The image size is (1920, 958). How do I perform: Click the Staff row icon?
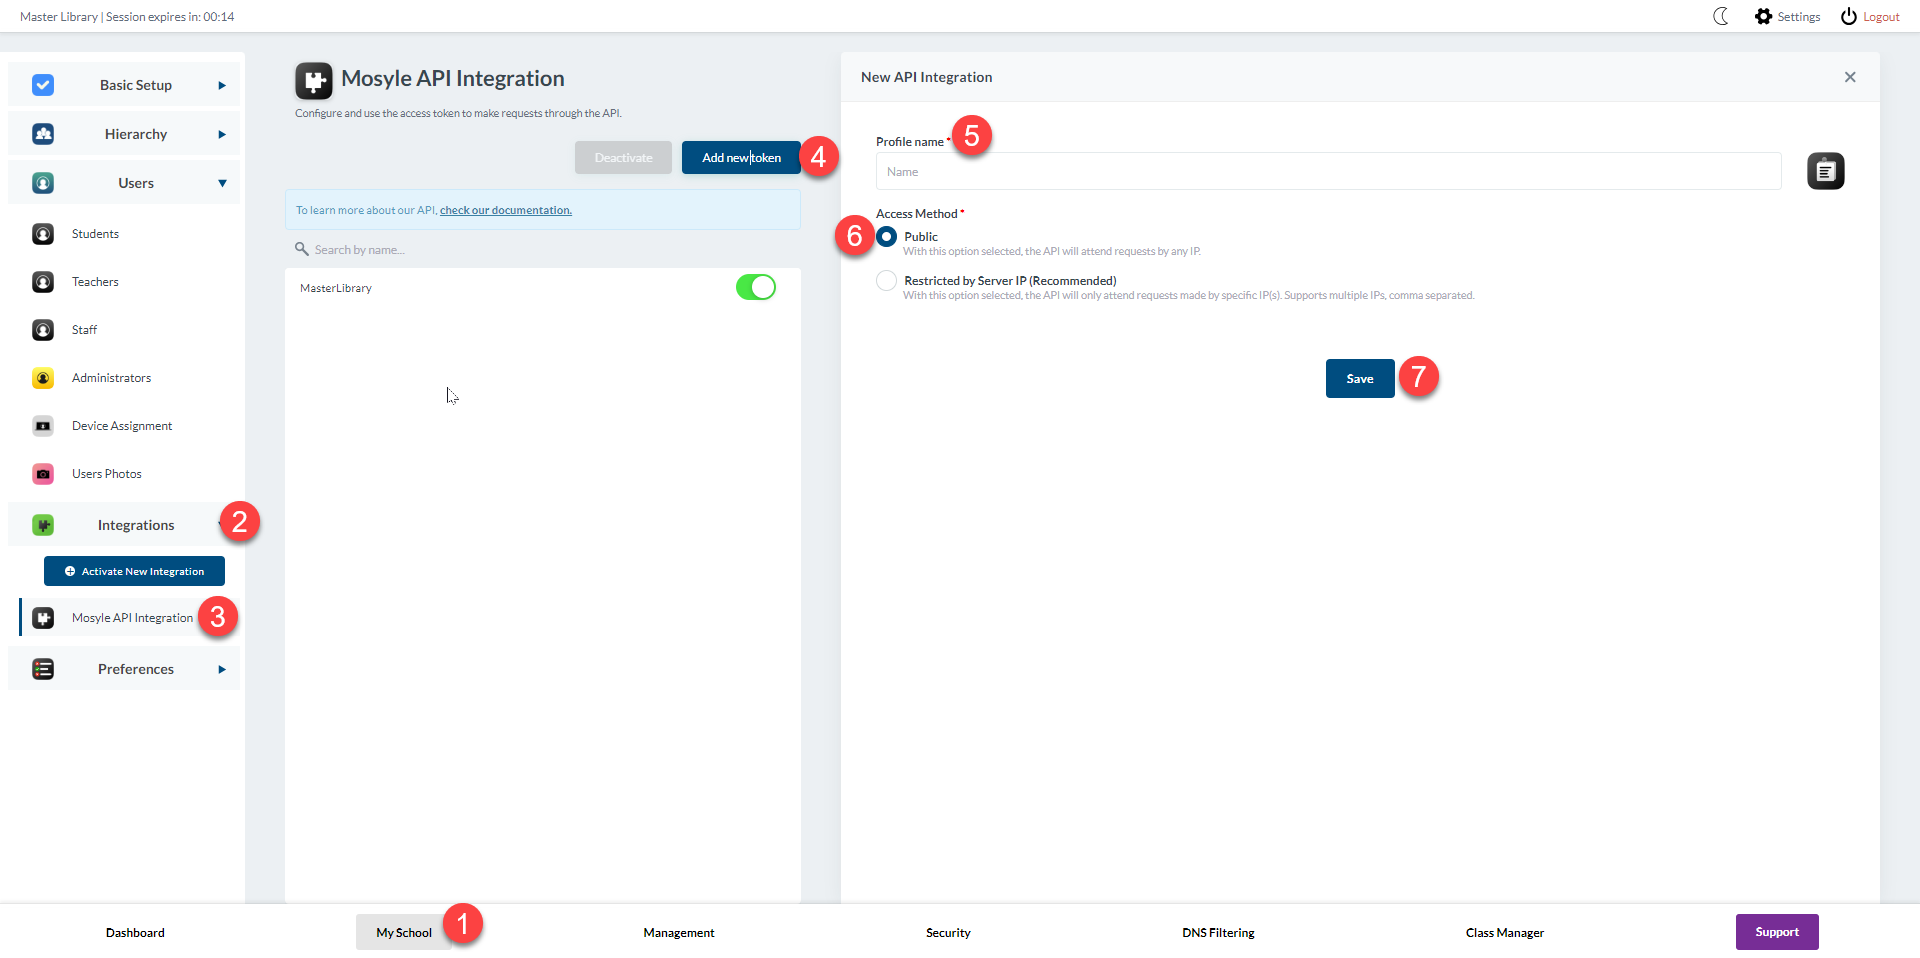pos(43,330)
